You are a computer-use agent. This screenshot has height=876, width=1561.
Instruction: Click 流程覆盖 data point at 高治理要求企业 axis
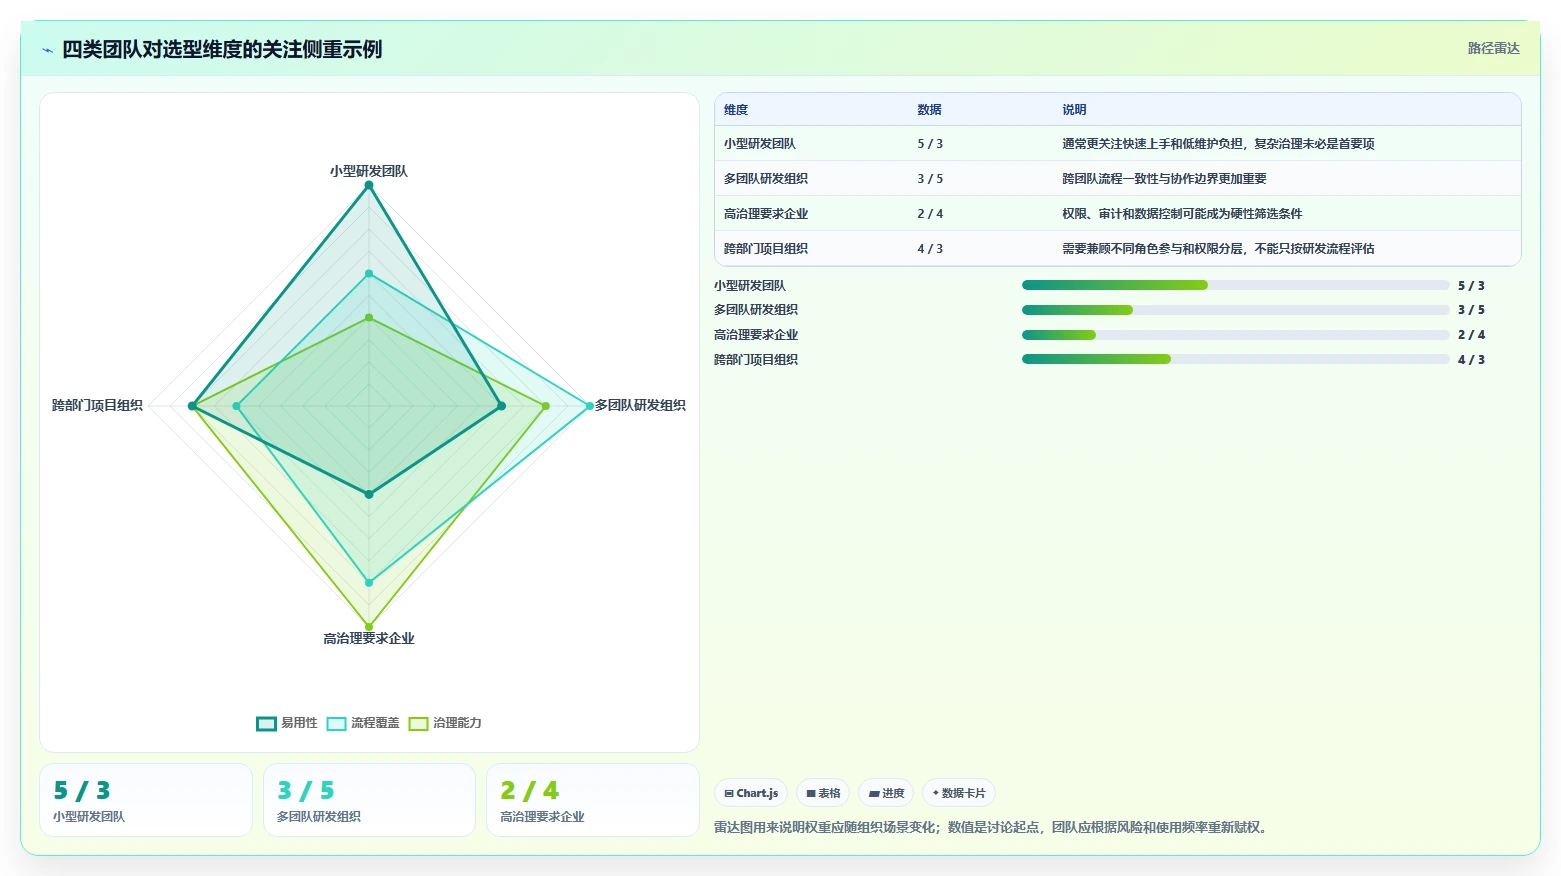(x=369, y=582)
